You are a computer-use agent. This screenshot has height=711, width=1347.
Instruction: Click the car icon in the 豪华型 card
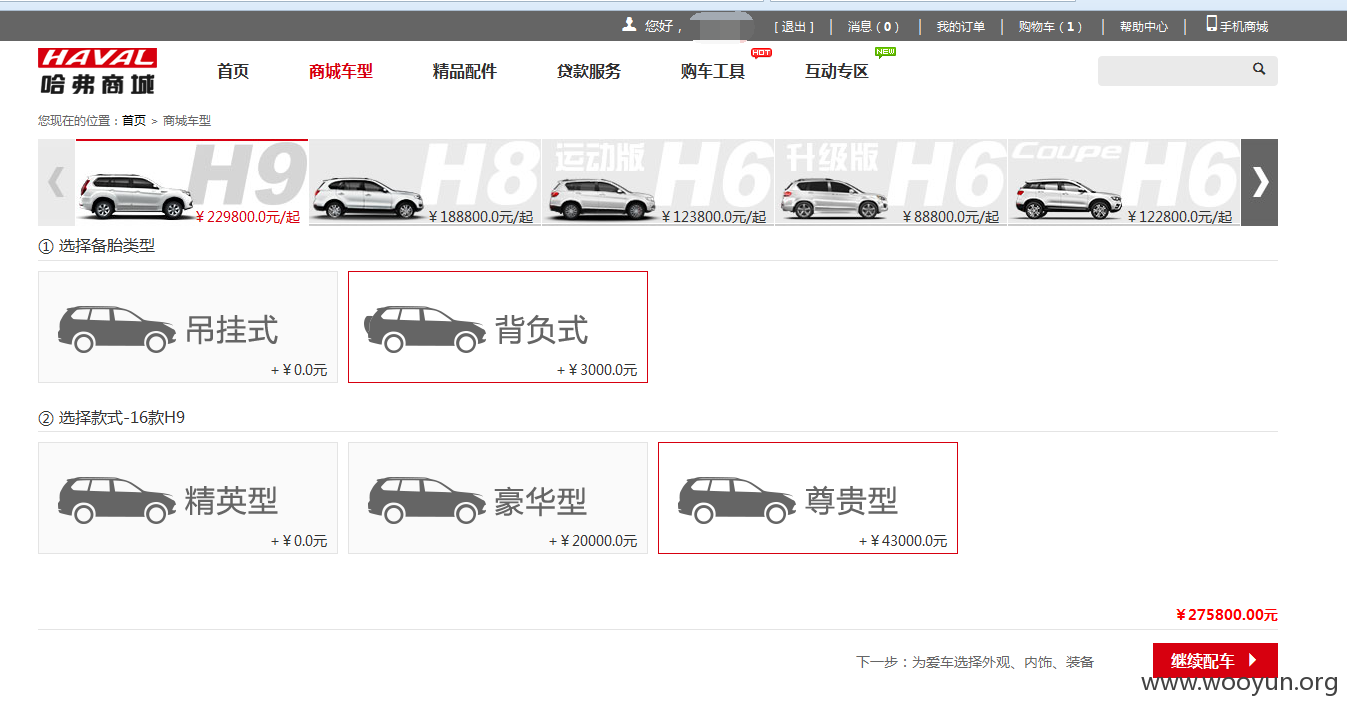pyautogui.click(x=427, y=500)
